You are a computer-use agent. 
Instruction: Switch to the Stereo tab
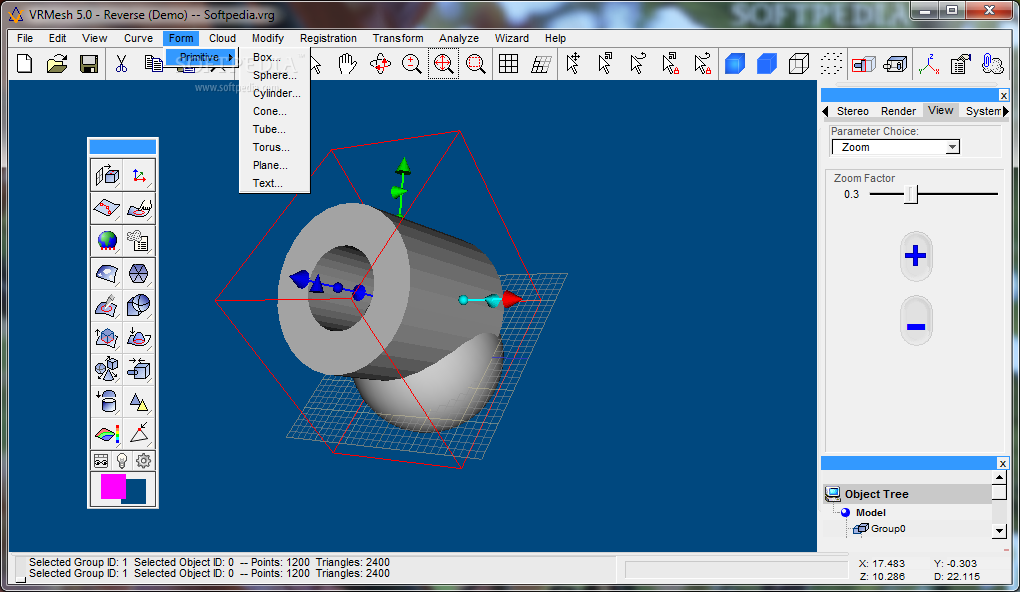point(853,111)
